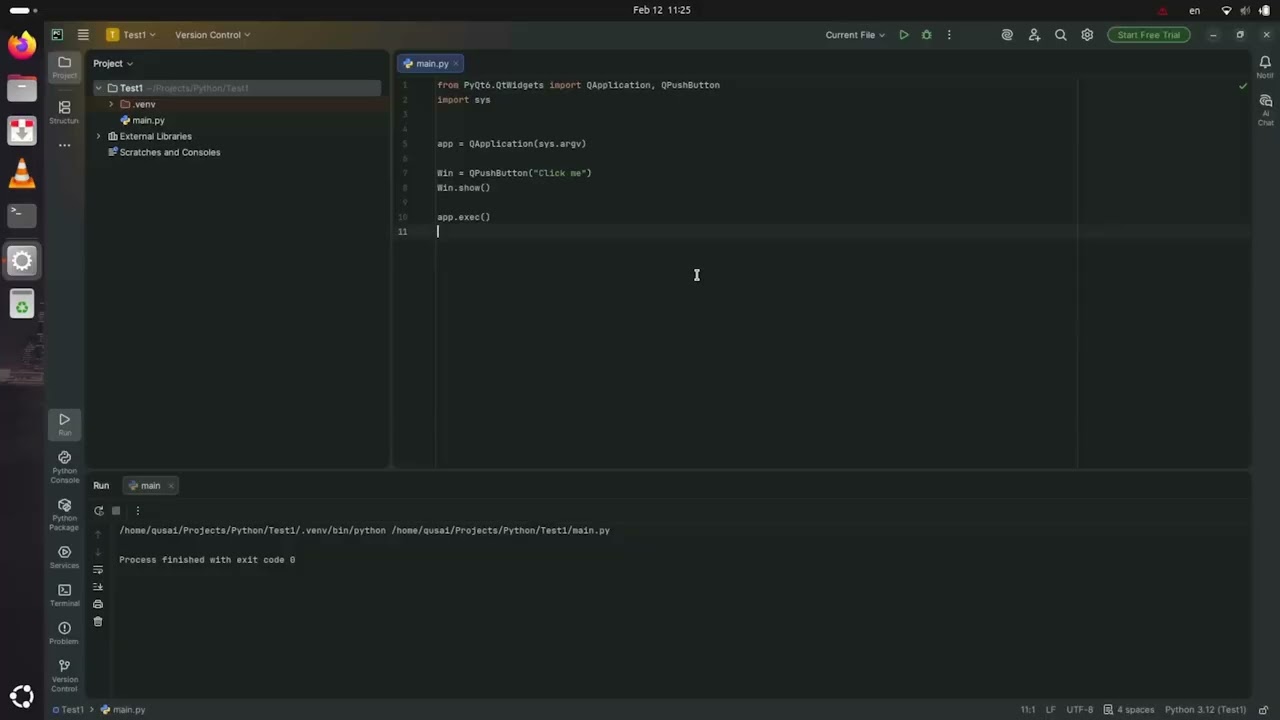1280x720 pixels.
Task: Open the Version Control tool window in the sidebar
Action: point(64,676)
